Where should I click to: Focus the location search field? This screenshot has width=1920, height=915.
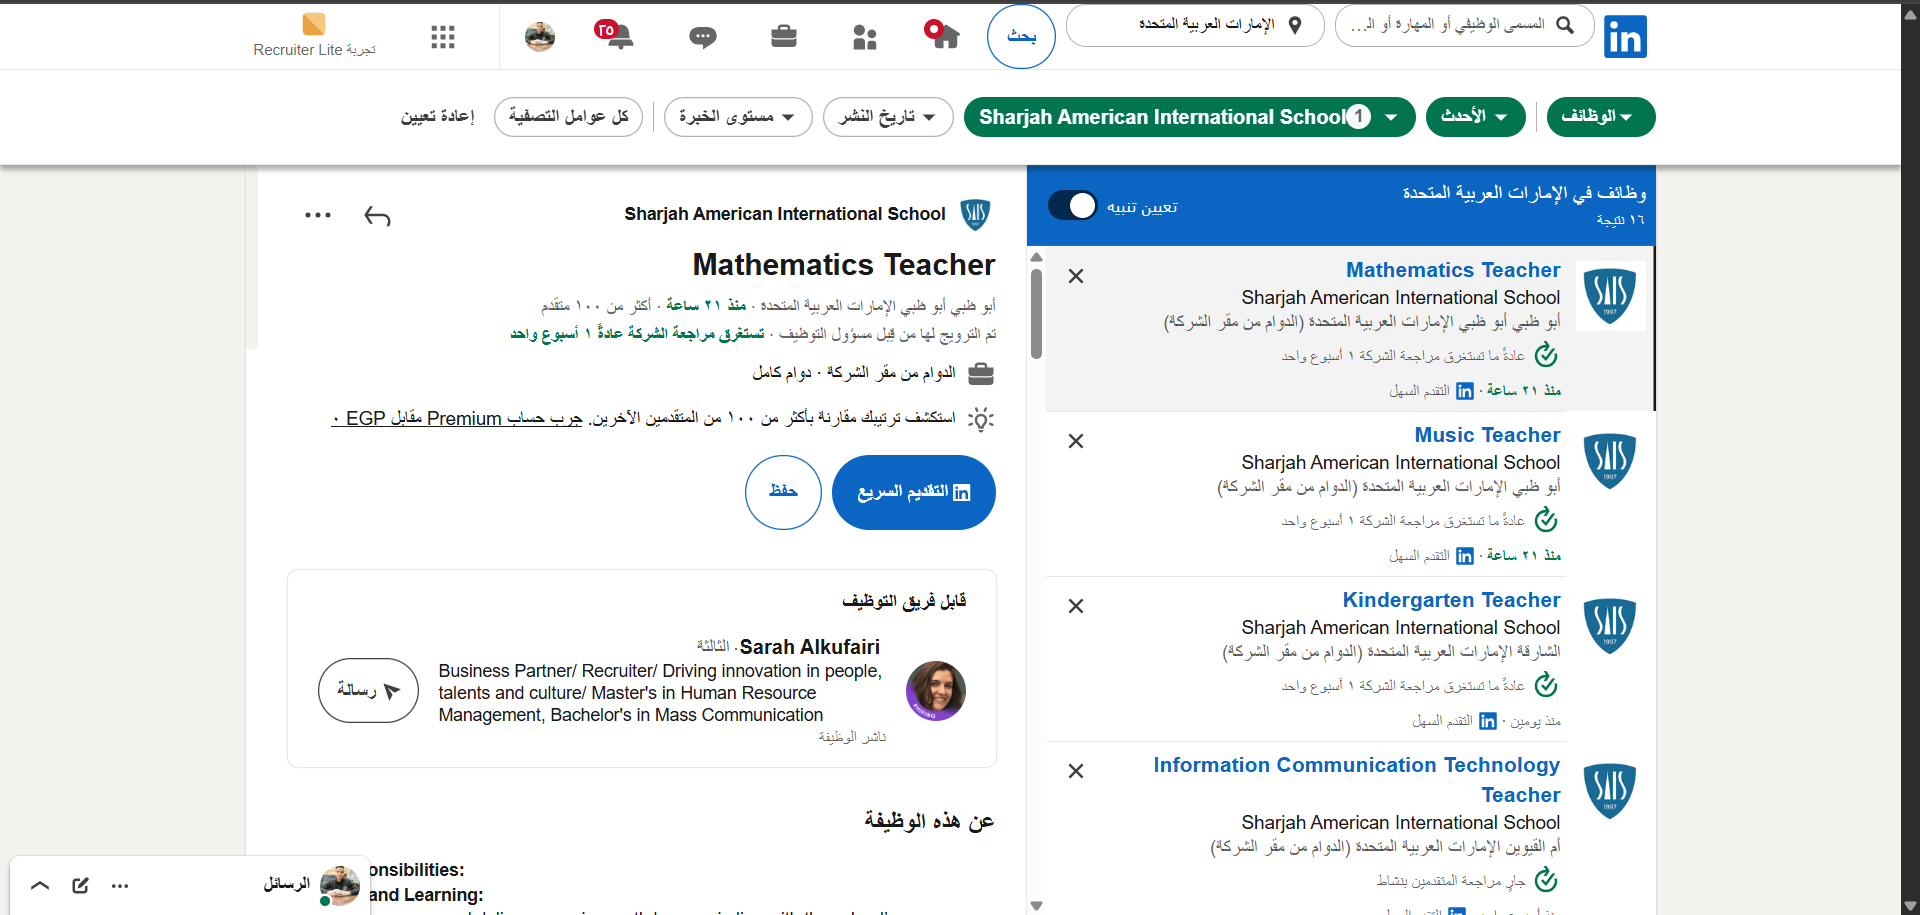(x=1195, y=25)
